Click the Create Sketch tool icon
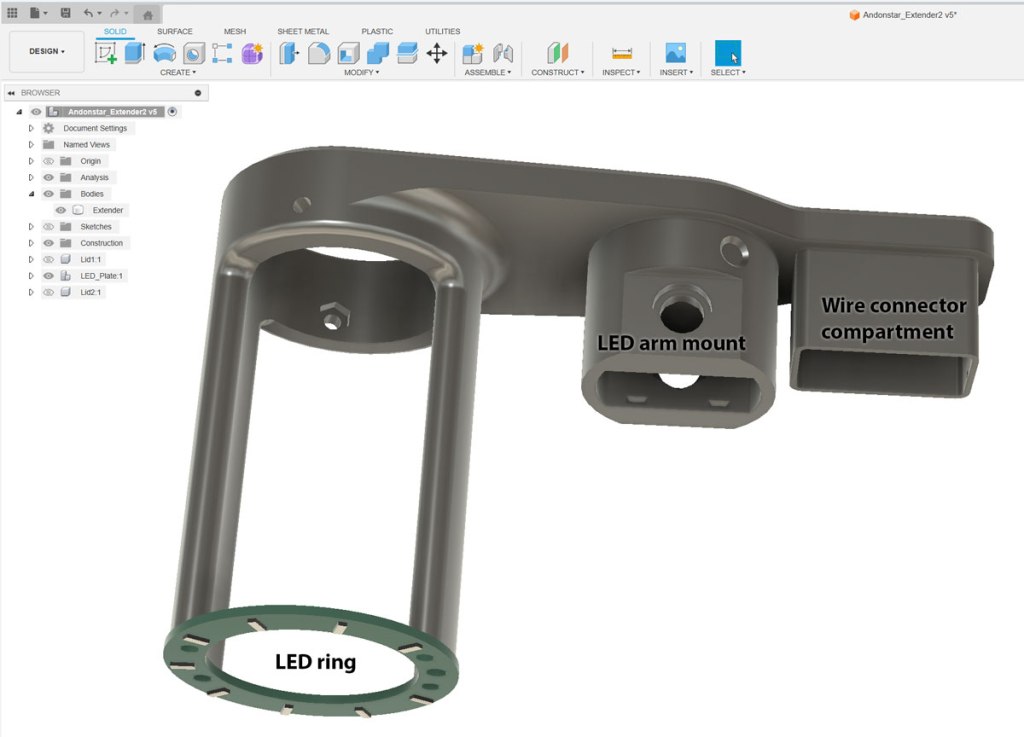Screen dimensions: 1024x737 [x=106, y=53]
